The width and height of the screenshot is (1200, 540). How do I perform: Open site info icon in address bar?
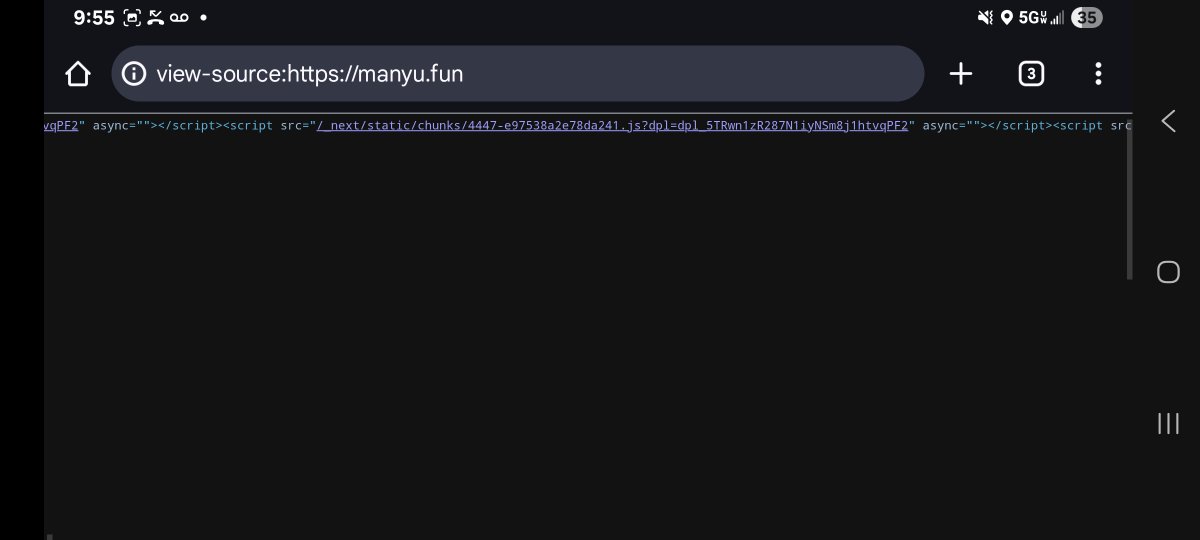point(134,74)
